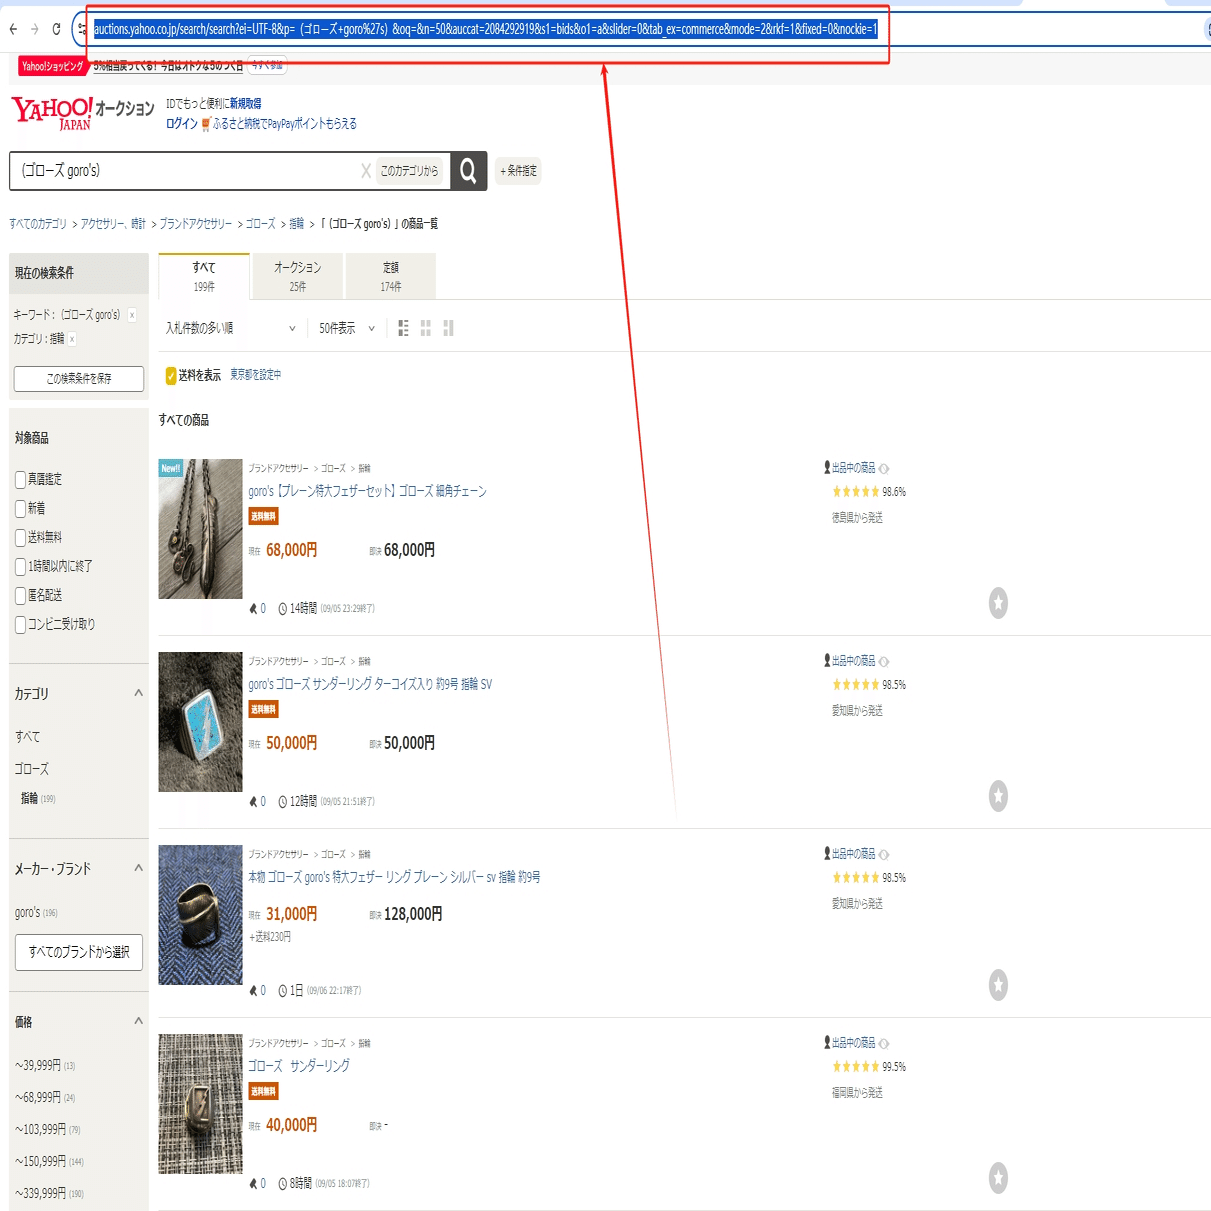Click the info icon beside 99.5% seller's 出品中の商品
The image size is (1211, 1211).
coord(884,1043)
